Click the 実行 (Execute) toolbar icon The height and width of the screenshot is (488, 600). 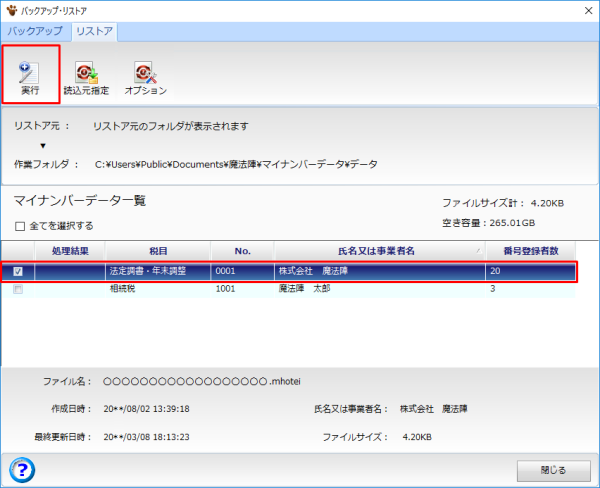tap(30, 76)
